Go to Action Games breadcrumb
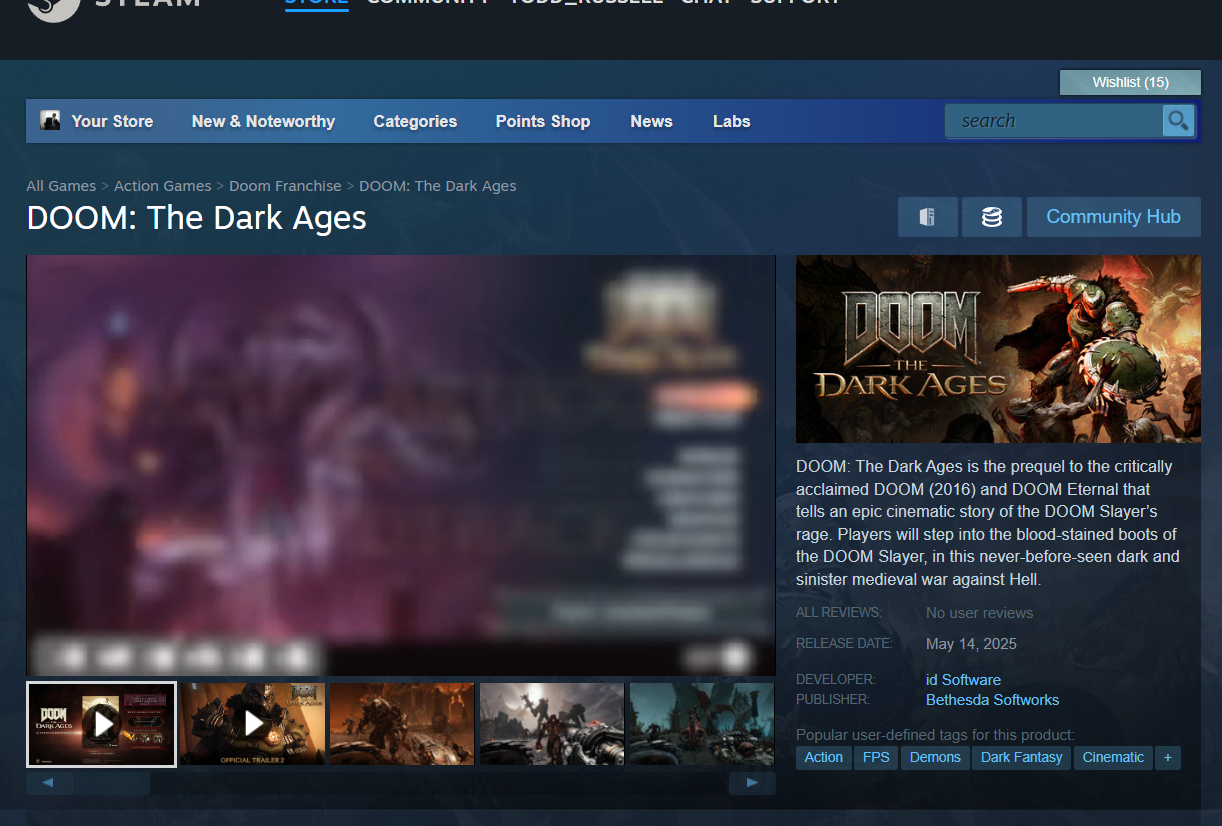Image resolution: width=1222 pixels, height=826 pixels. [162, 186]
